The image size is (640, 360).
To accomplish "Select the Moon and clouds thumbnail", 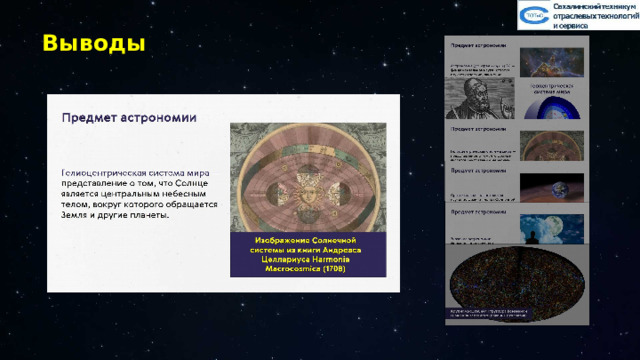I will tap(552, 229).
